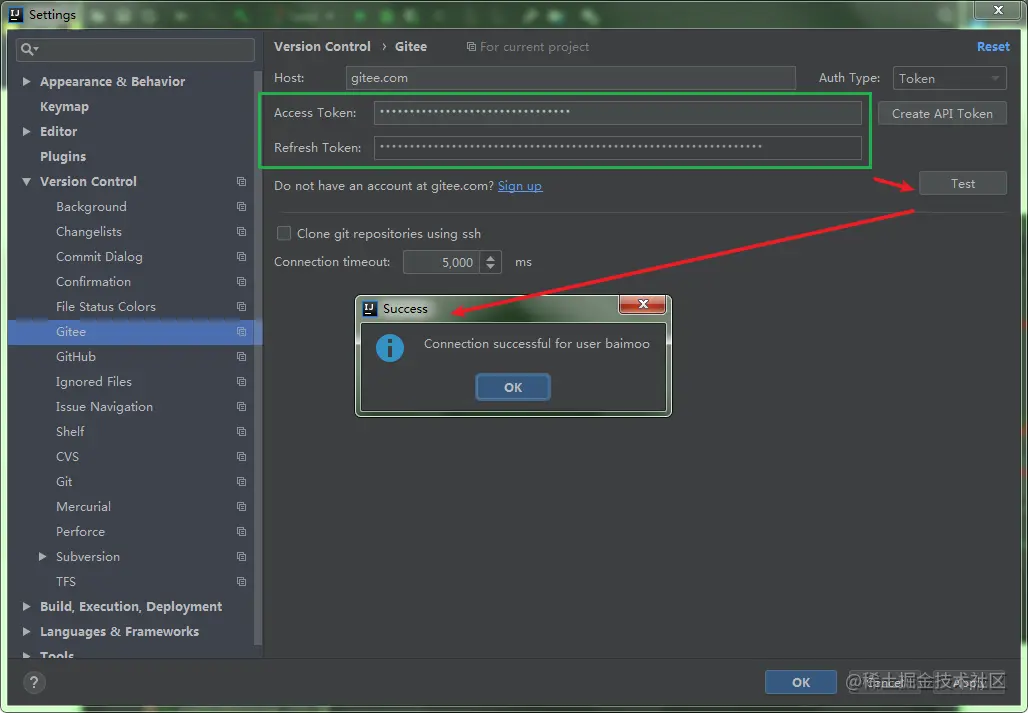Click the help question mark icon
Viewport: 1028px width, 713px height.
34,683
